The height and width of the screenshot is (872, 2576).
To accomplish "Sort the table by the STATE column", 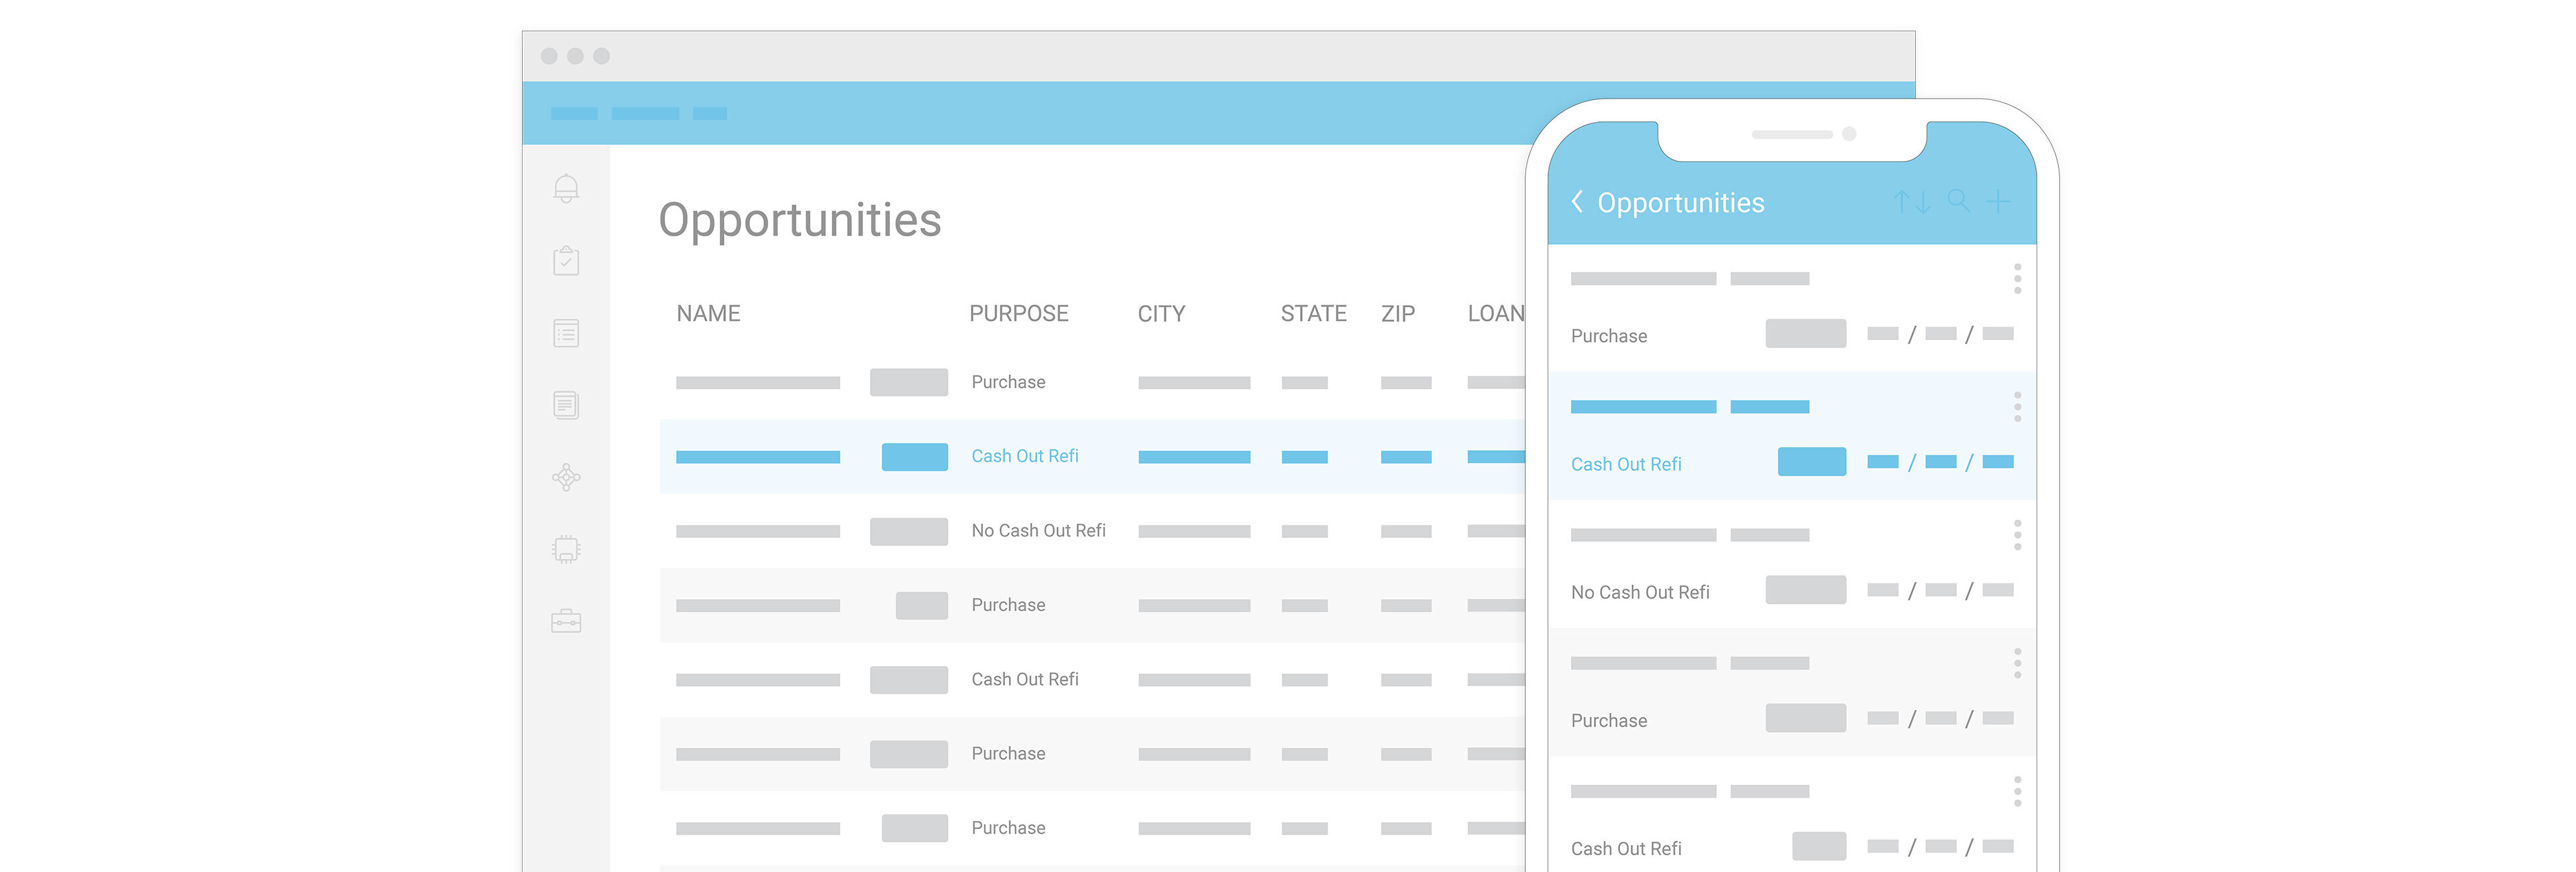I will pyautogui.click(x=1314, y=314).
